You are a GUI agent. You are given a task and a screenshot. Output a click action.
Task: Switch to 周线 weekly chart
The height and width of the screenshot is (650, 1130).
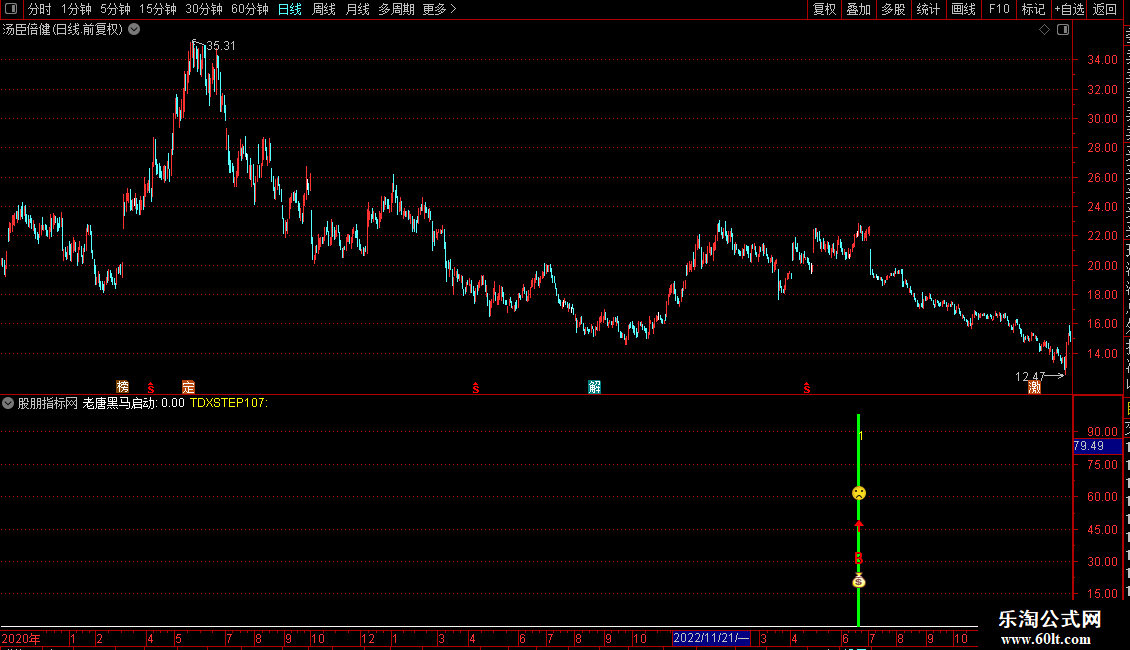tap(324, 9)
